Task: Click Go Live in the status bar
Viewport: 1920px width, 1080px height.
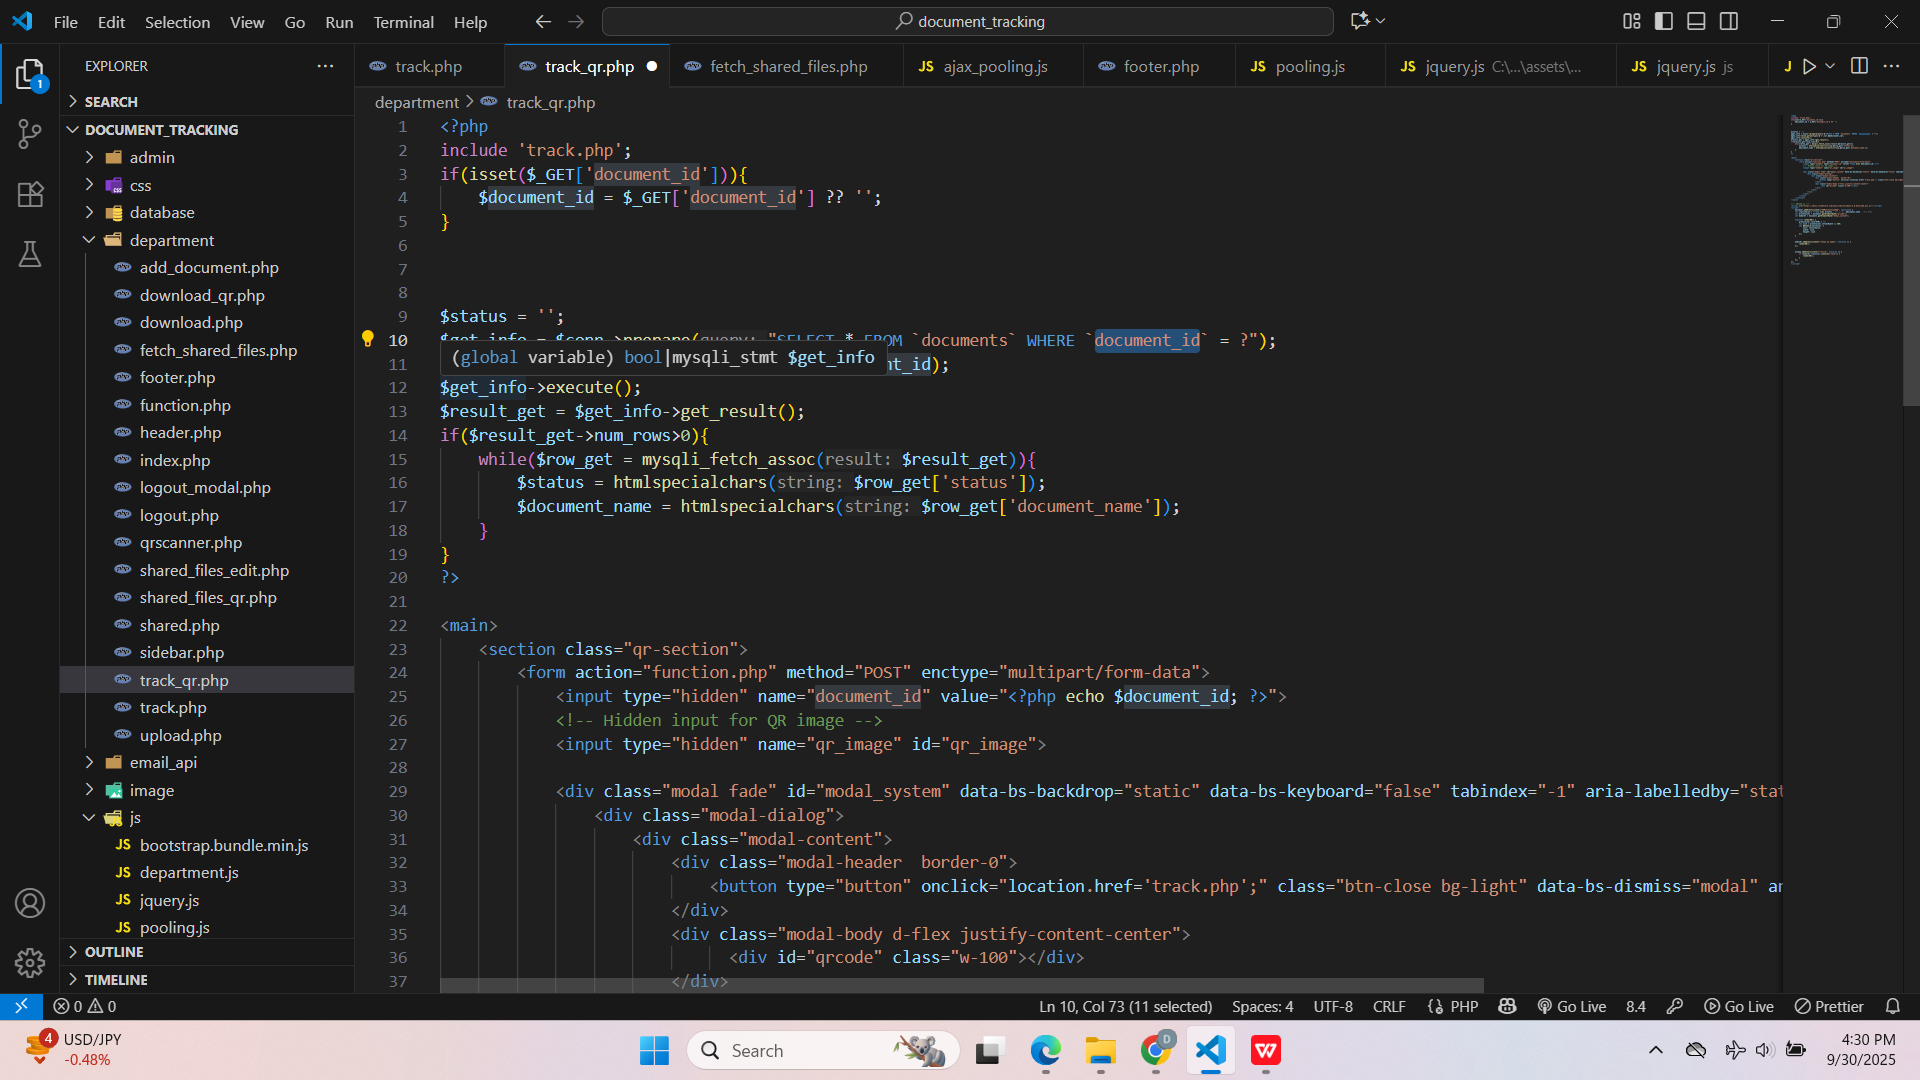Action: pyautogui.click(x=1572, y=1006)
